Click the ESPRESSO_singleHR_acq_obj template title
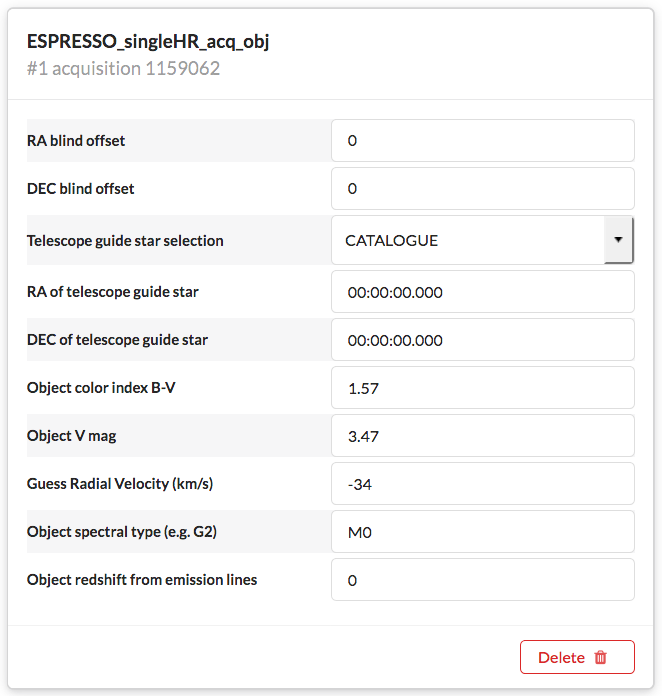 tap(148, 41)
